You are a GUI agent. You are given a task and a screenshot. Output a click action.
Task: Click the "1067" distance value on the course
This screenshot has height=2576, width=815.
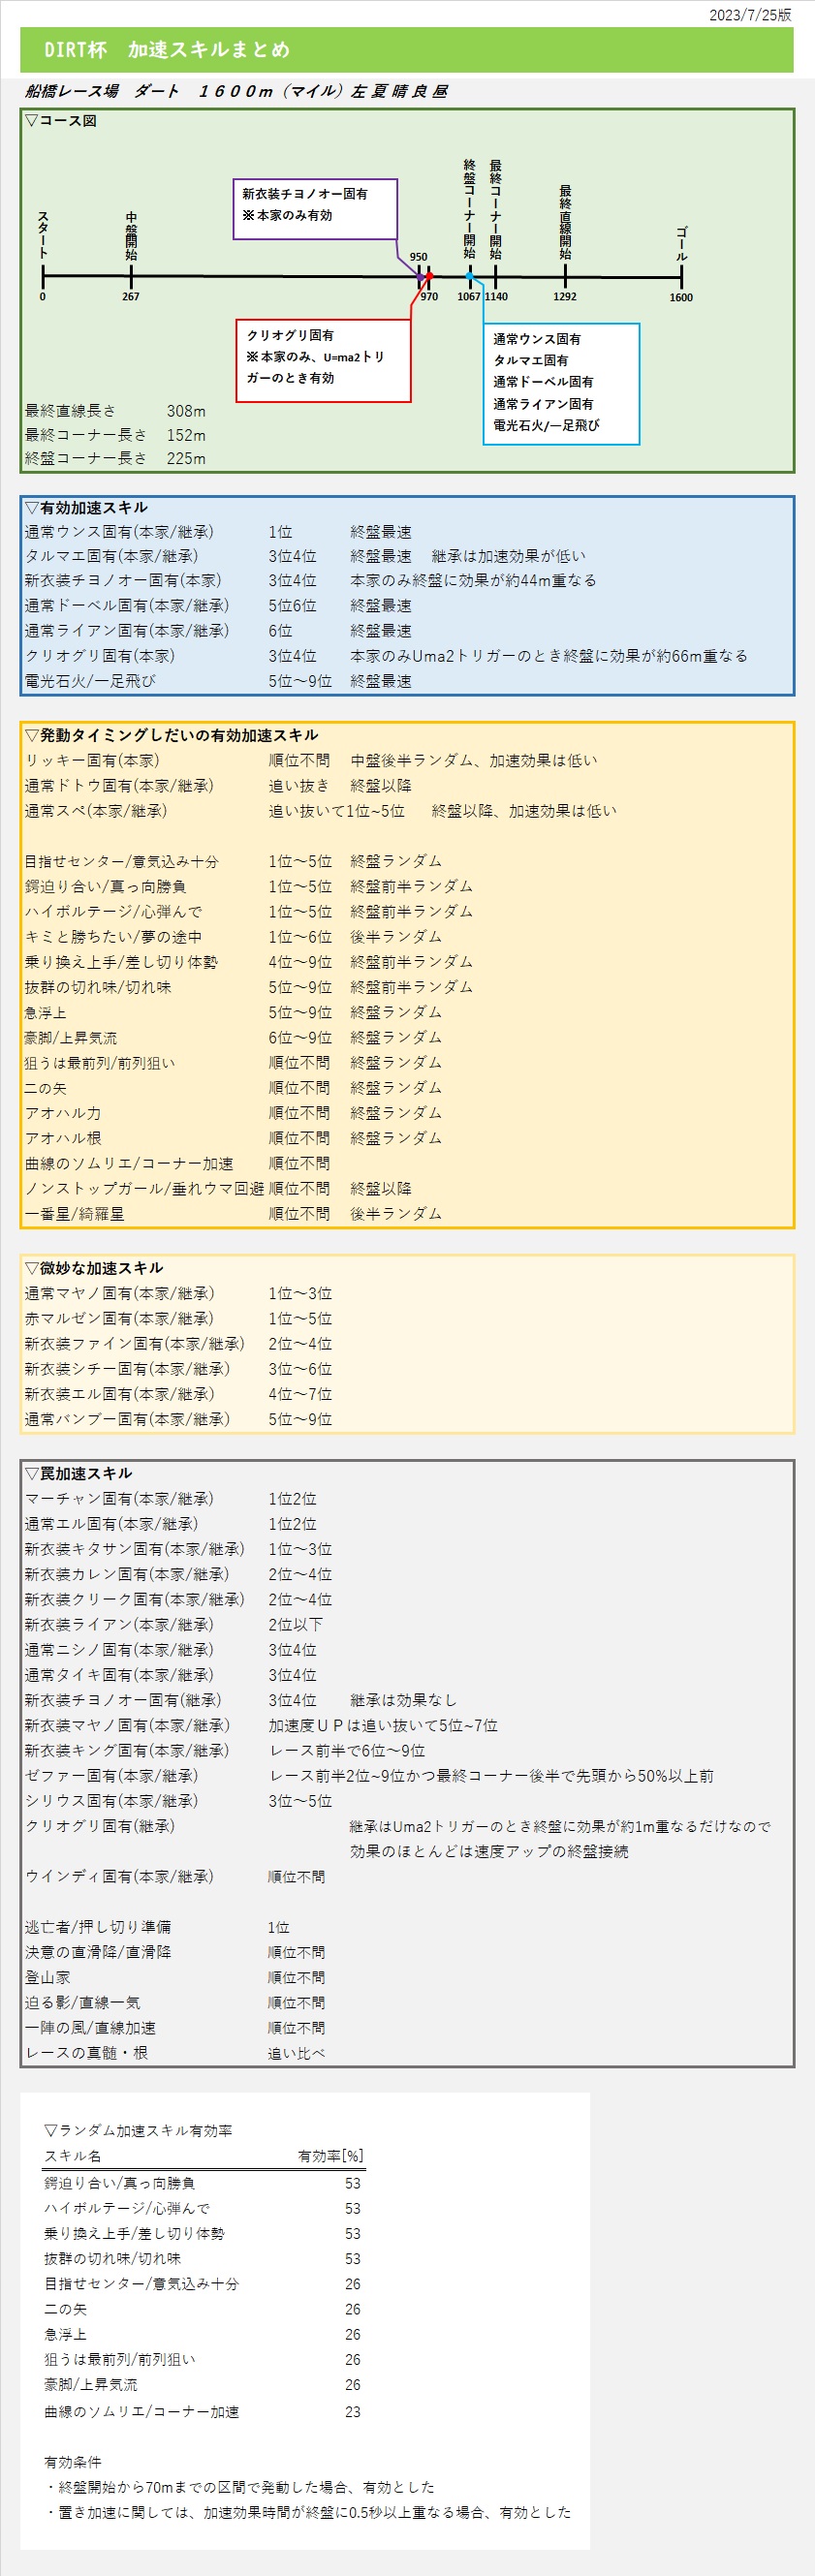coord(469,297)
